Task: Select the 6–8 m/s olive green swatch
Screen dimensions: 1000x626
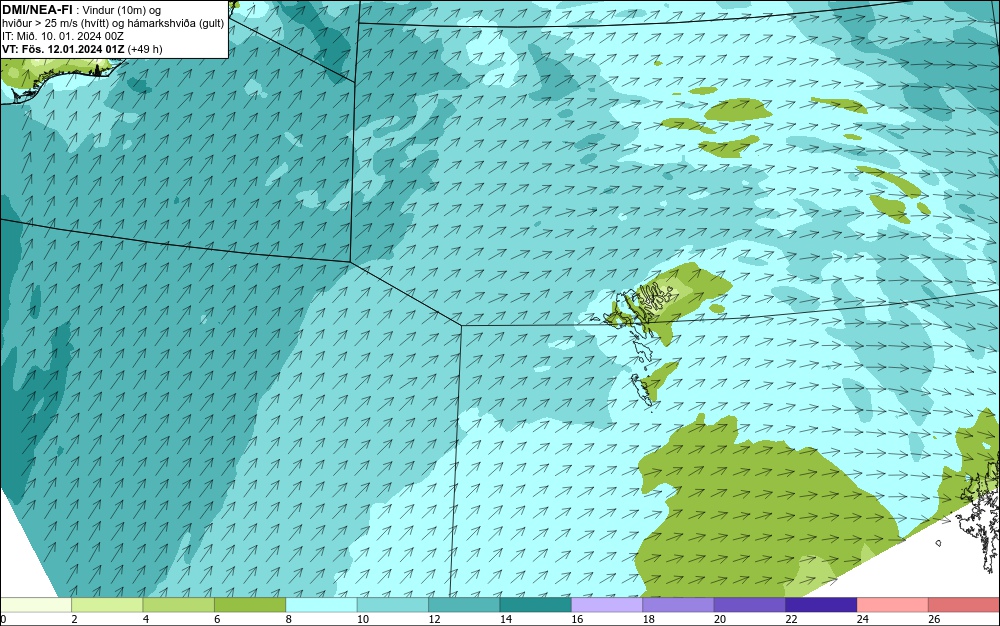Action: tap(250, 605)
